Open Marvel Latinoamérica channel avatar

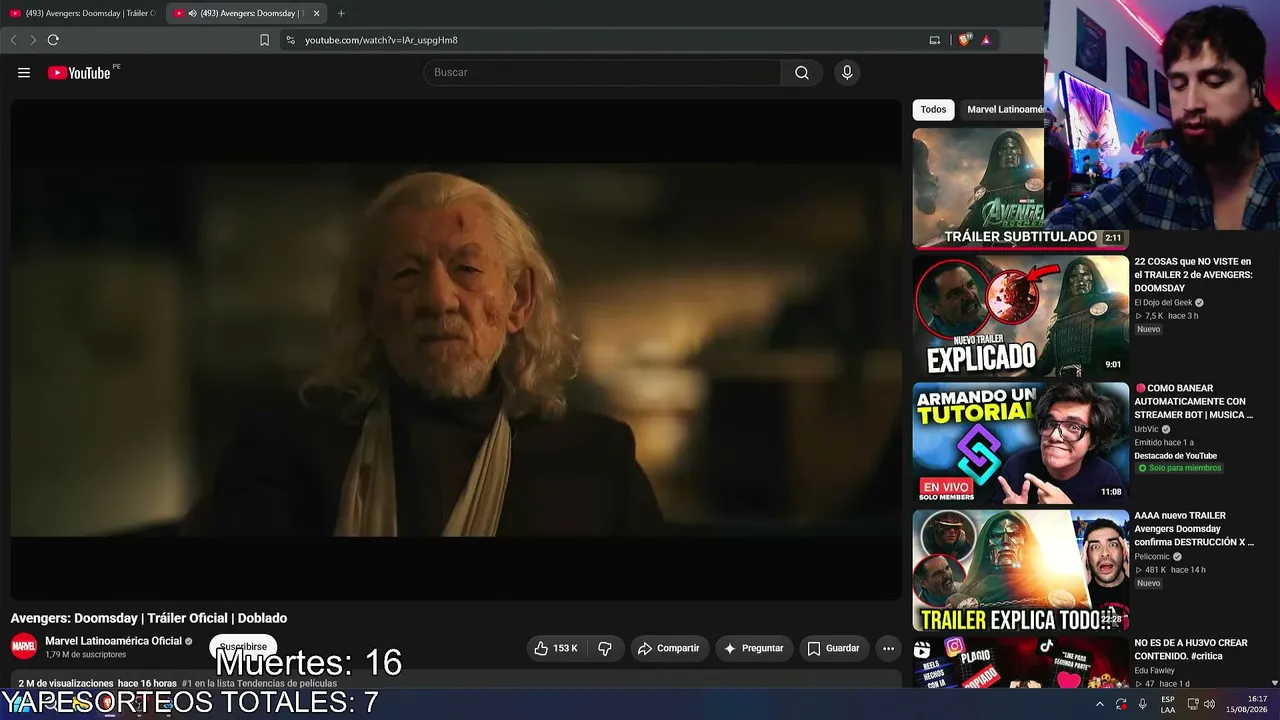tap(24, 646)
